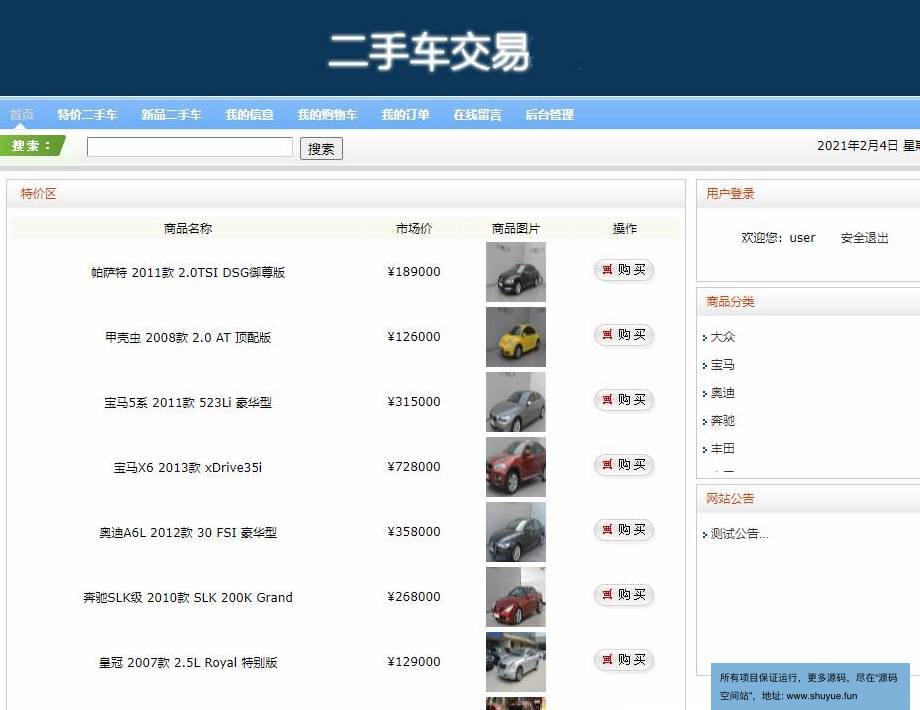Viewport: 920px width, 710px height.
Task: Select the 丰田 category link
Action: click(x=722, y=448)
